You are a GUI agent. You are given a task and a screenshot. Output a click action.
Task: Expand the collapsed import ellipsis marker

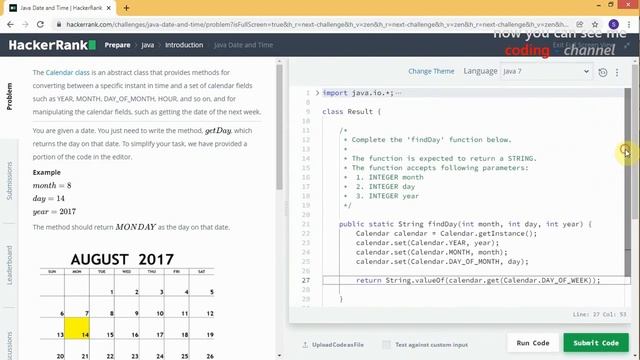tap(399, 93)
